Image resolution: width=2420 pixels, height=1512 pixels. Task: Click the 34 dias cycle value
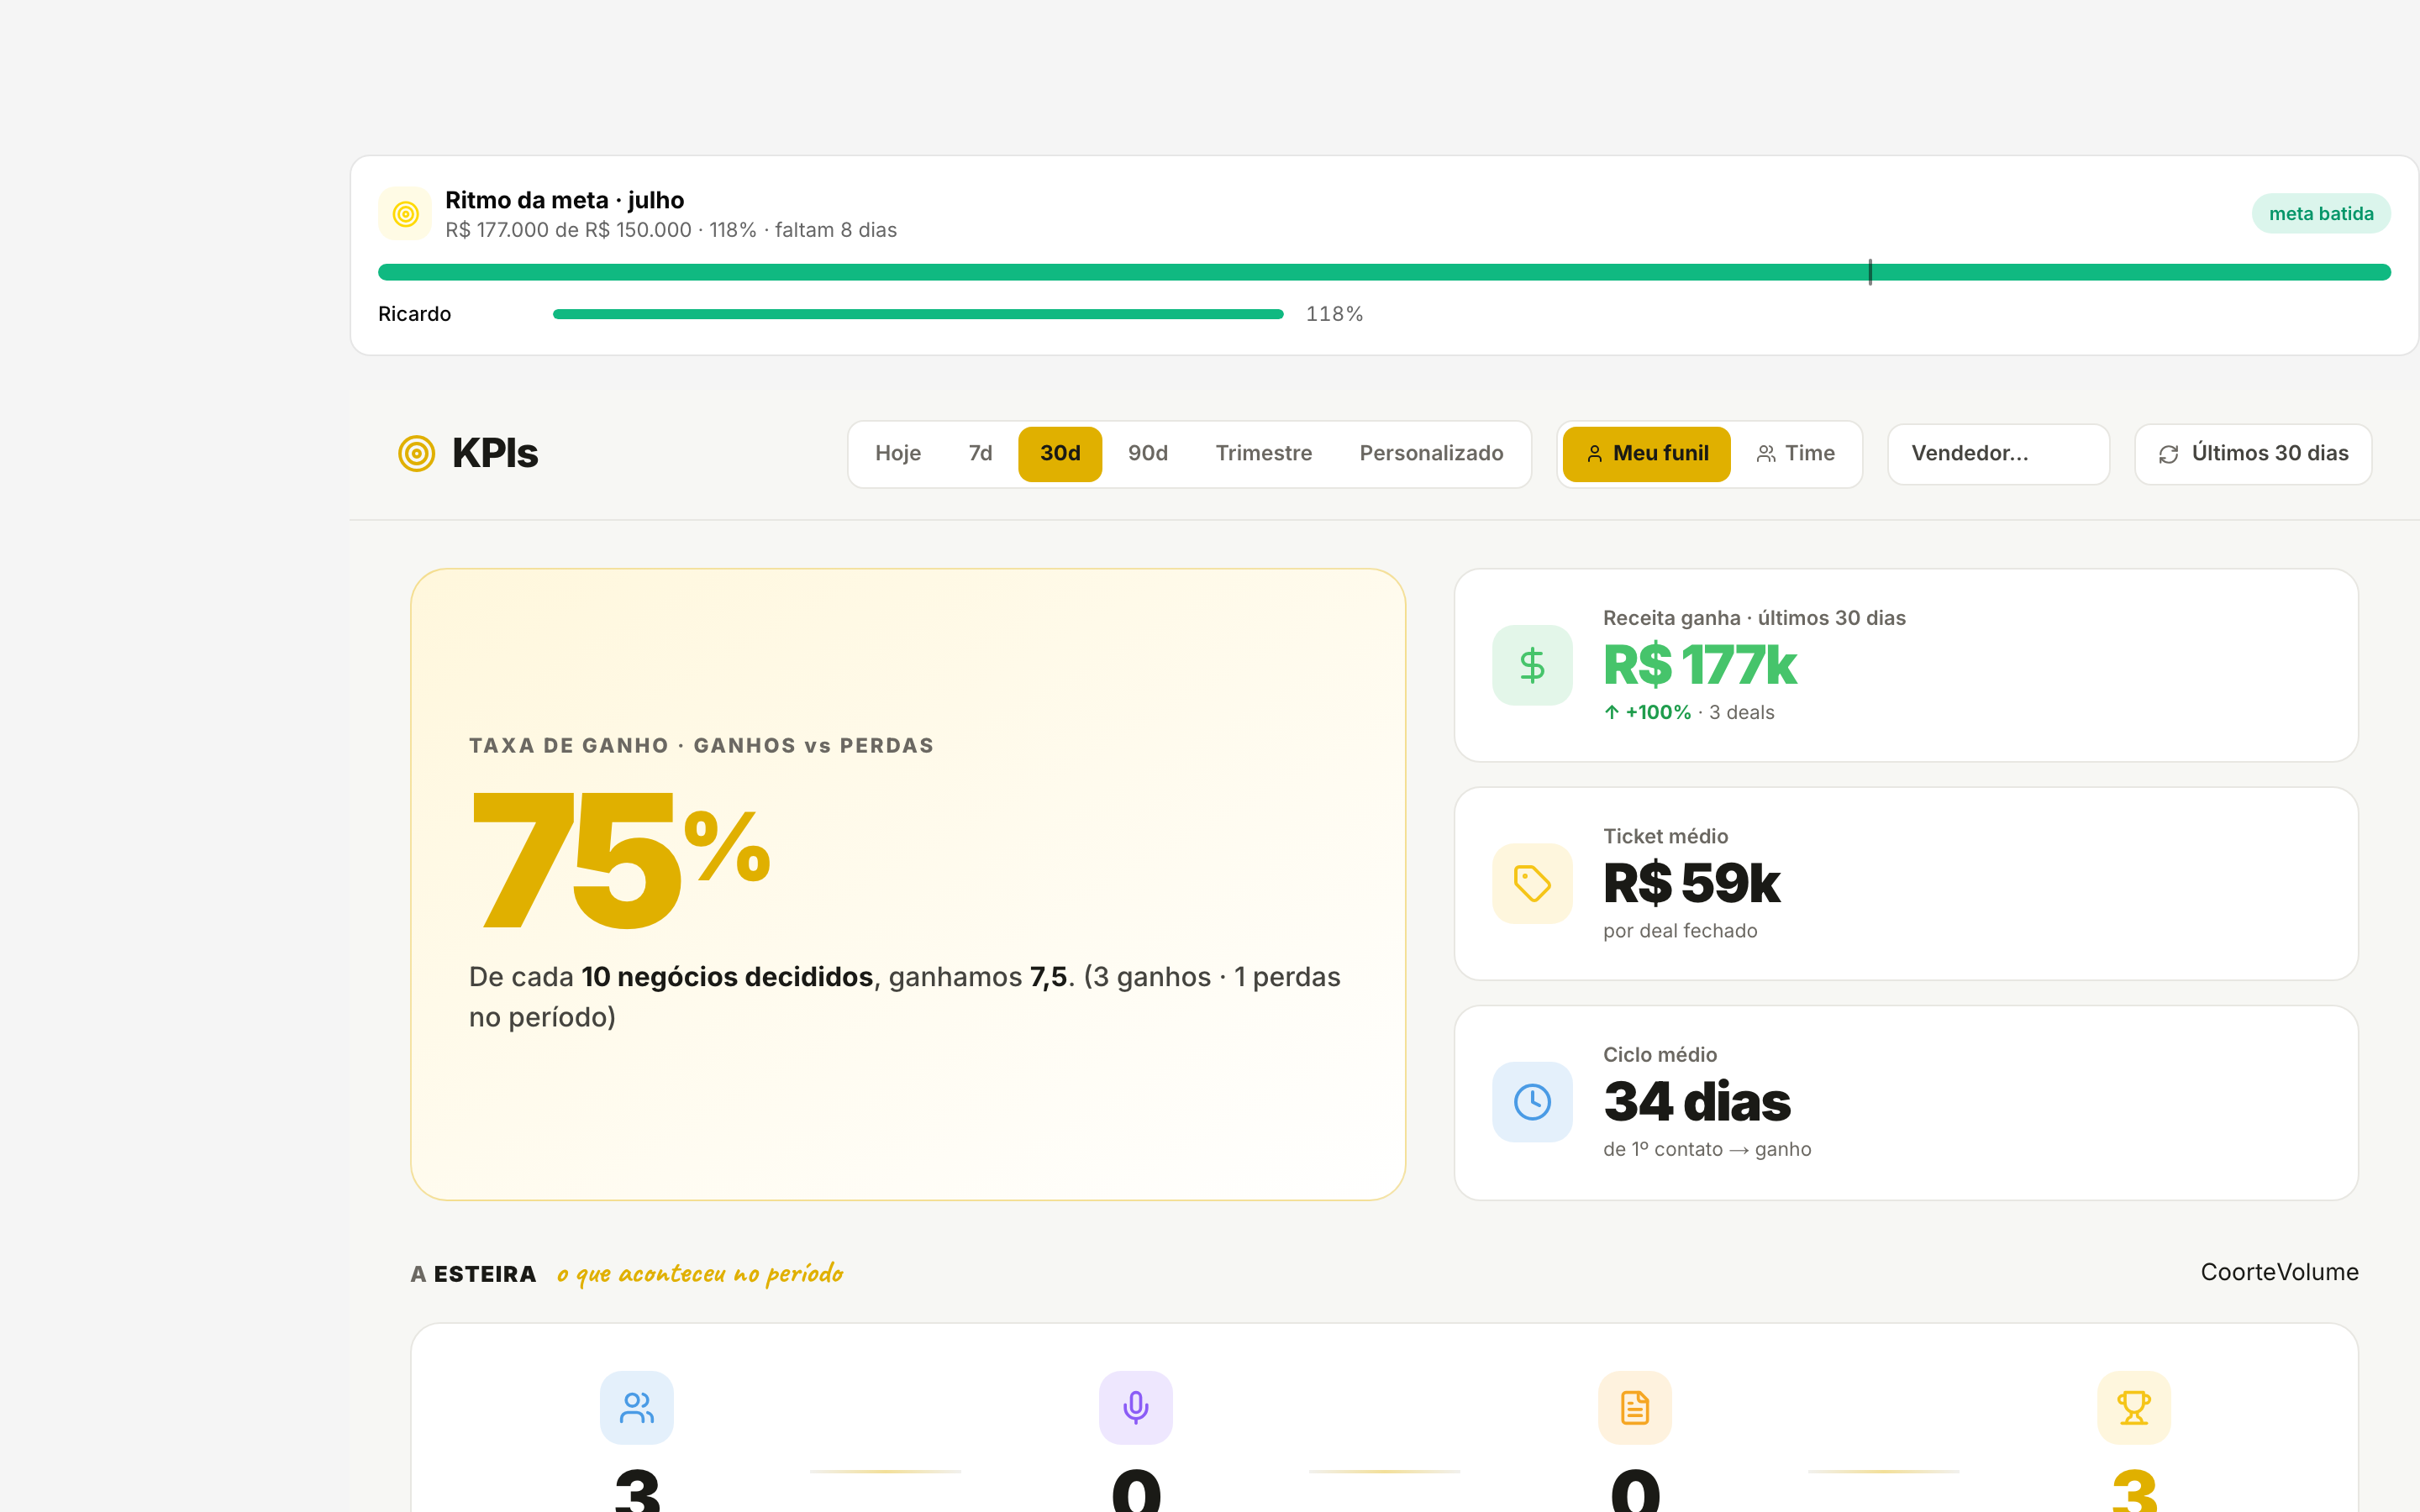[1697, 1102]
